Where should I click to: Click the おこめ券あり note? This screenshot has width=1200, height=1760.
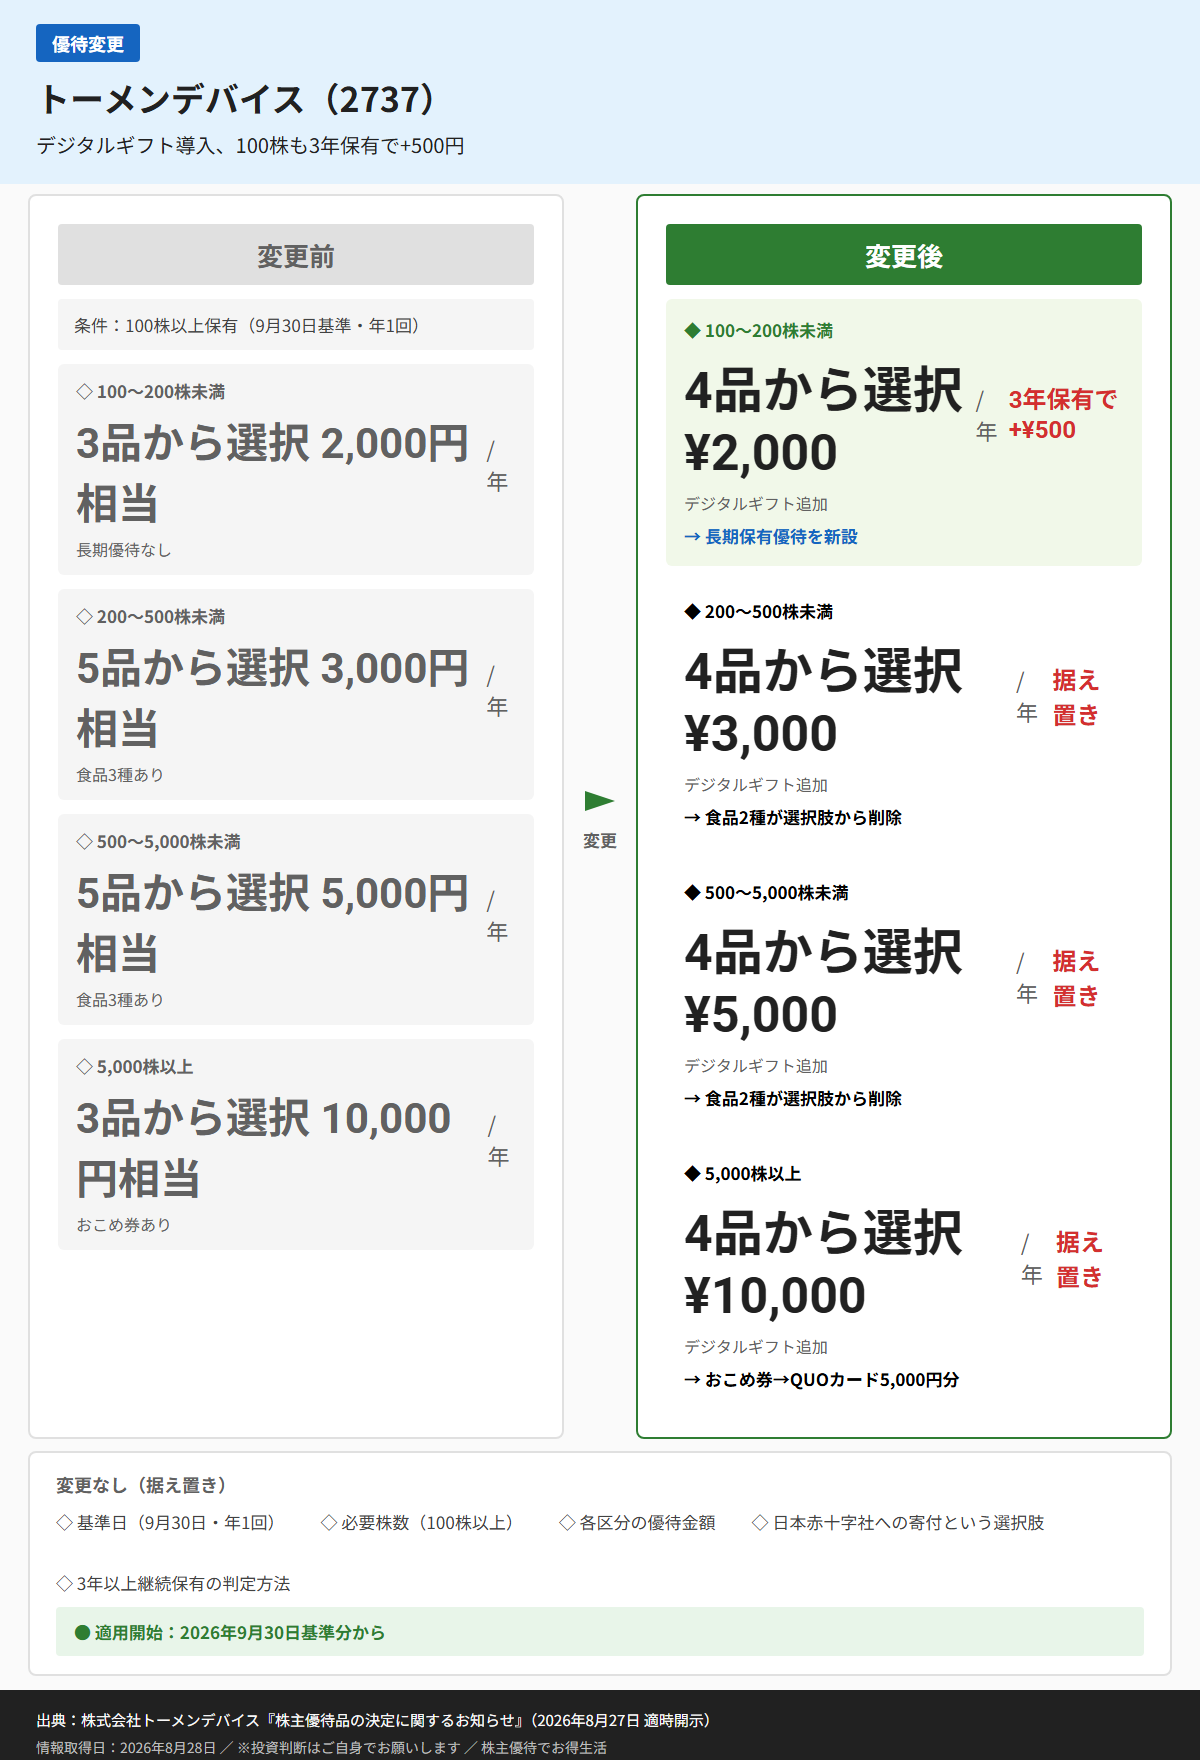pyautogui.click(x=124, y=1225)
